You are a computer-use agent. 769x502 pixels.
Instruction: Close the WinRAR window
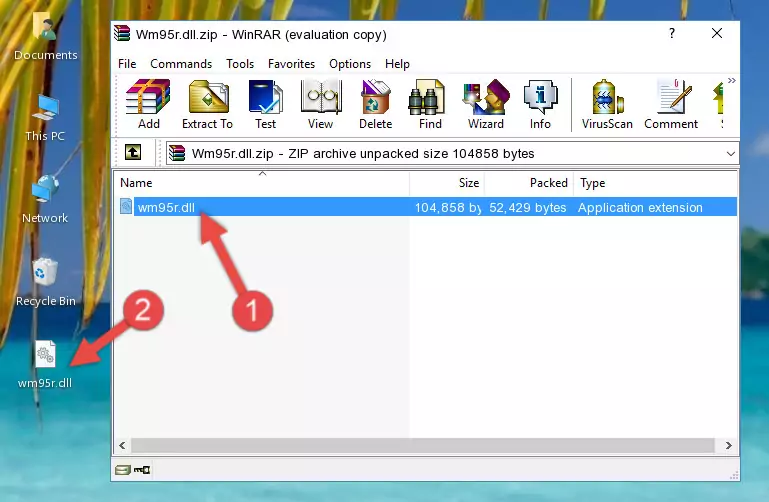pyautogui.click(x=717, y=33)
